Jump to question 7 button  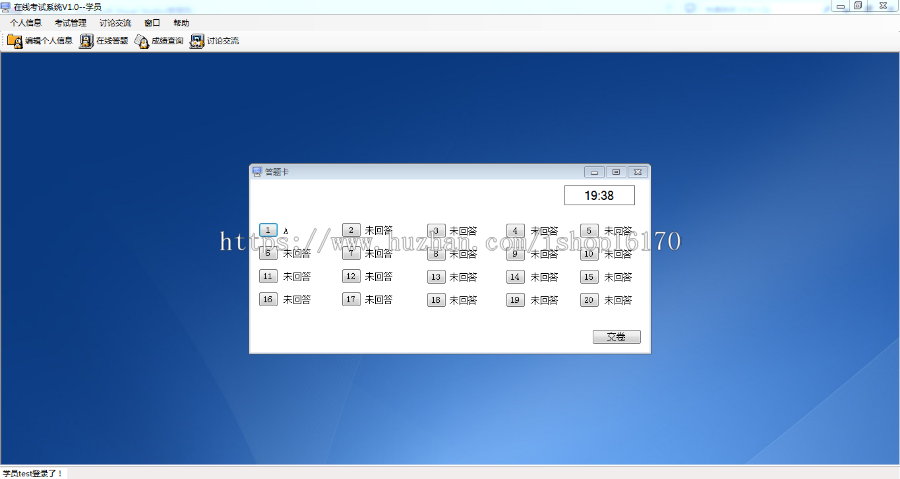(x=351, y=253)
